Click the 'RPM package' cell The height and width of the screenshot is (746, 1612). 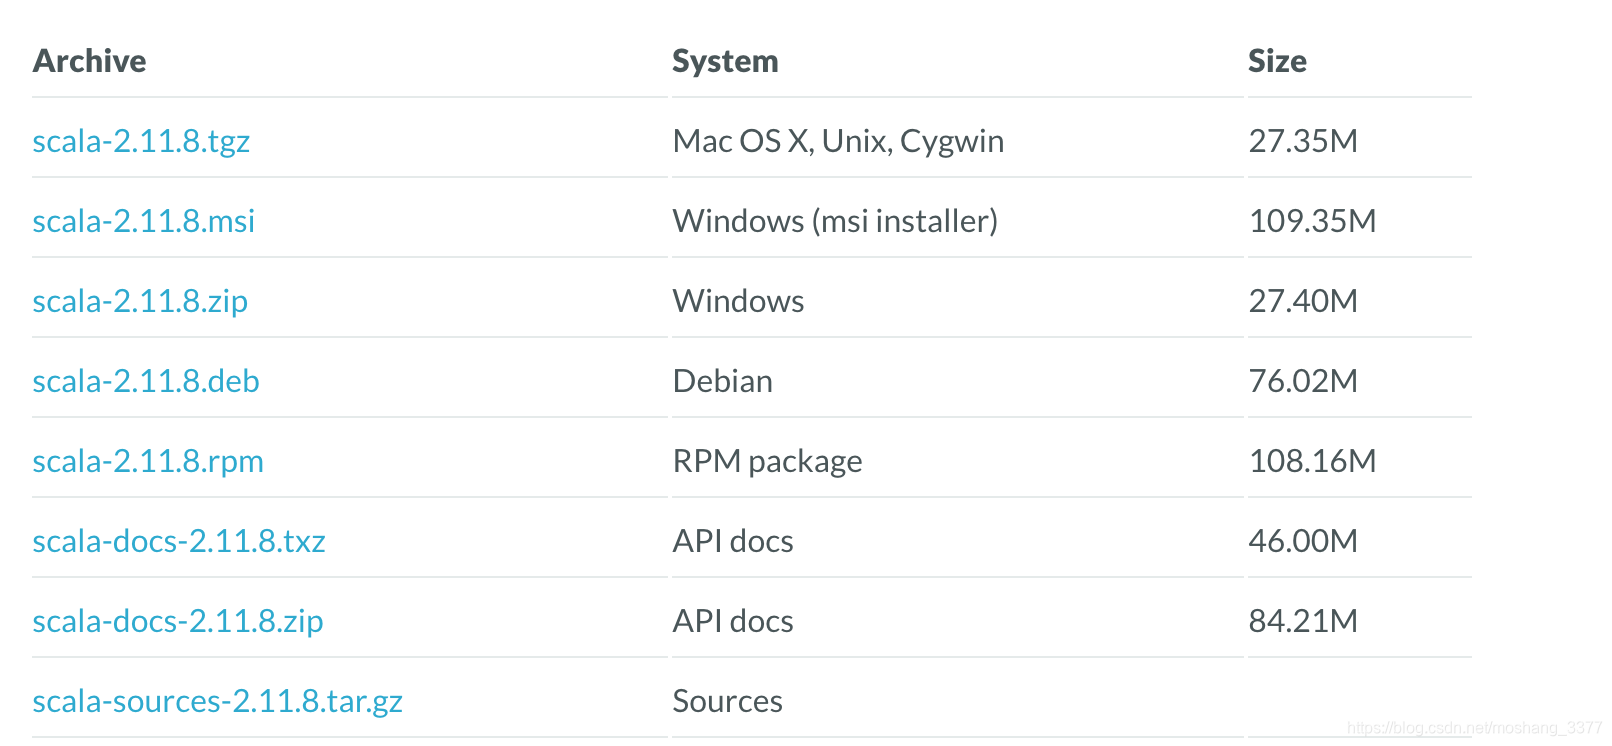pos(767,462)
